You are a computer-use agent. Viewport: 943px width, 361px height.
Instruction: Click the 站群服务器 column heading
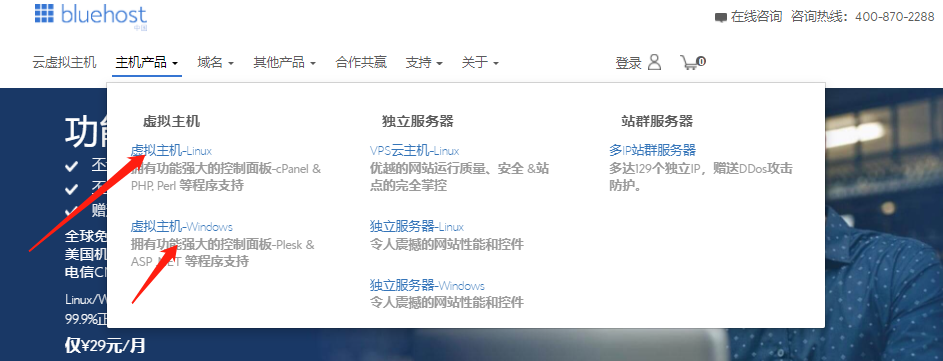(x=657, y=122)
